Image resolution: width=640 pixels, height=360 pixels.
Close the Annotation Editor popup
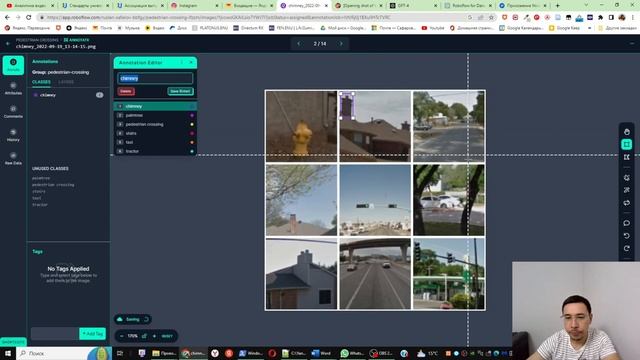pyautogui.click(x=191, y=62)
